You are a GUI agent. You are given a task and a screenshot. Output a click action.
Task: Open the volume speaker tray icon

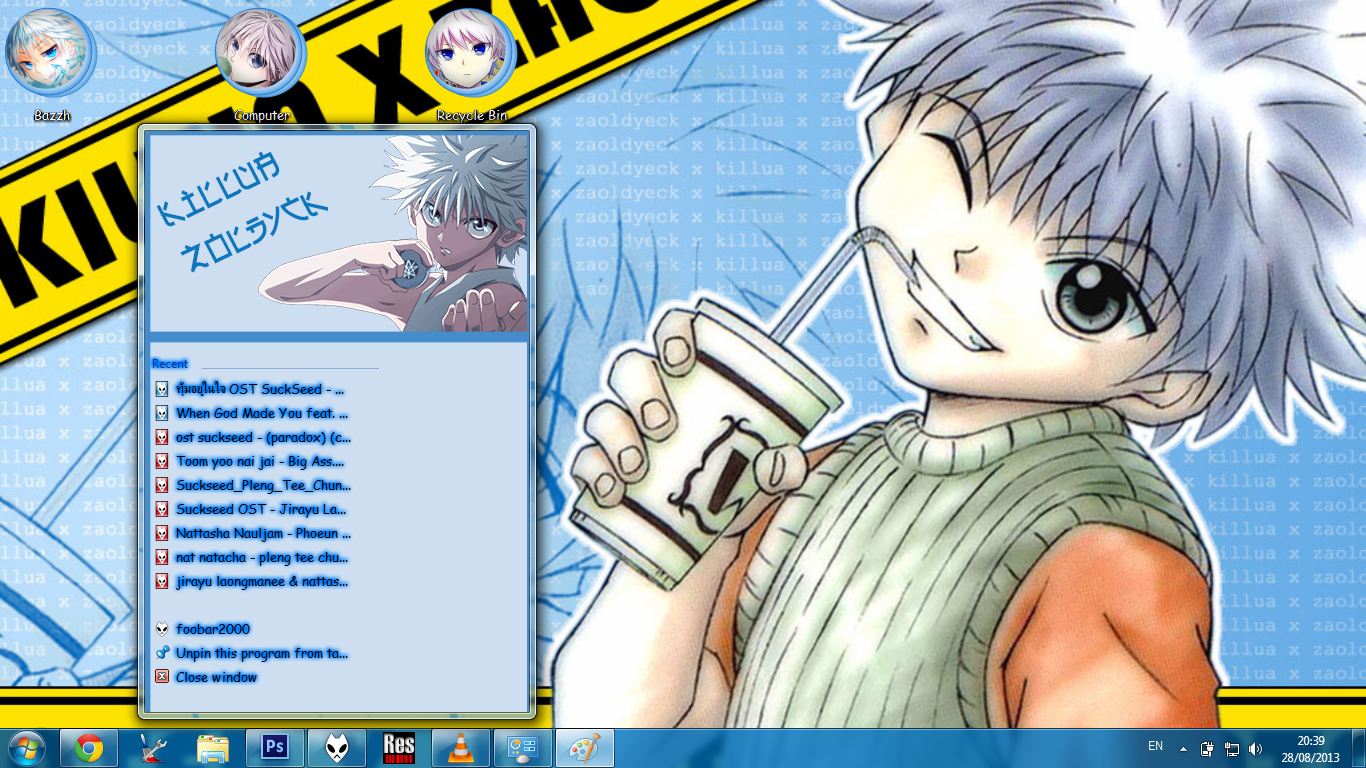tap(1256, 748)
